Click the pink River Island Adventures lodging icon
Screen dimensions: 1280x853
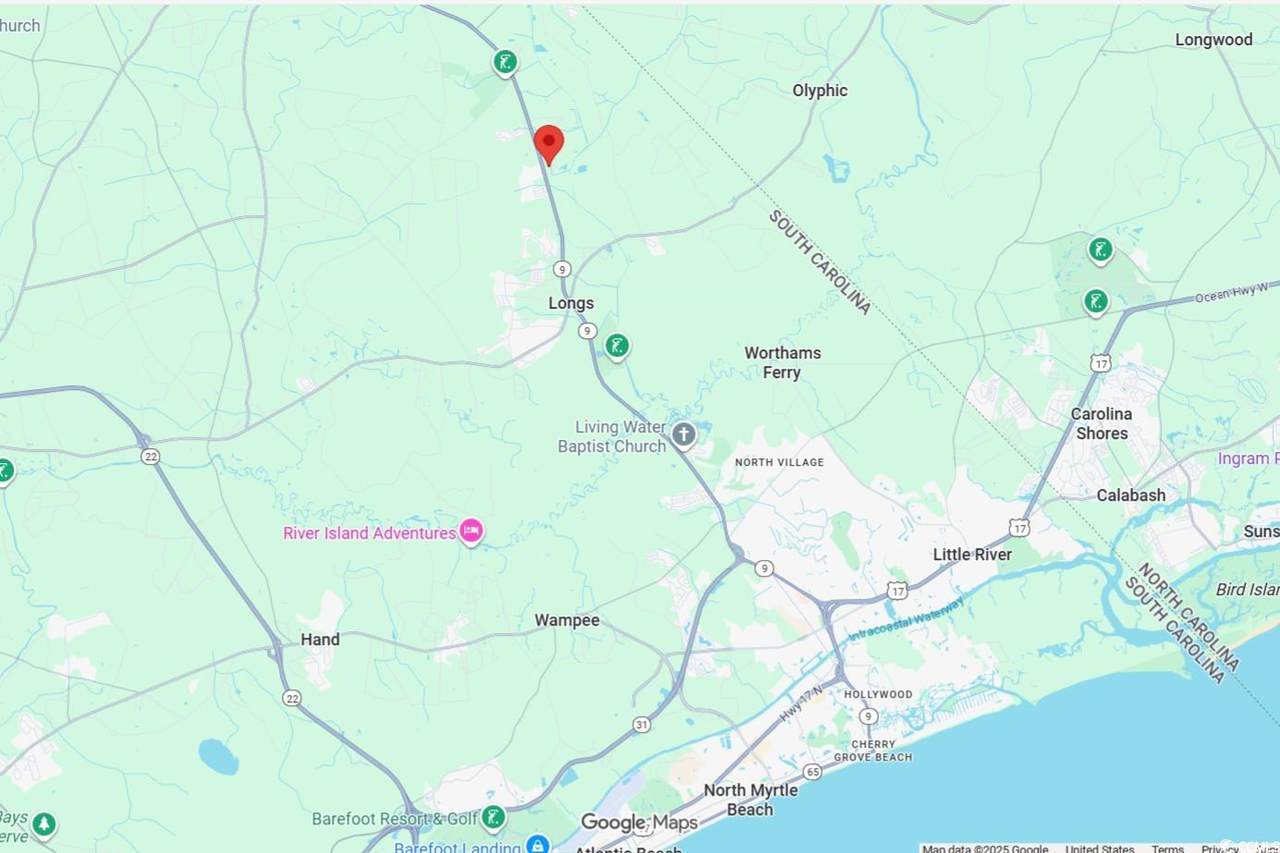[x=471, y=531]
